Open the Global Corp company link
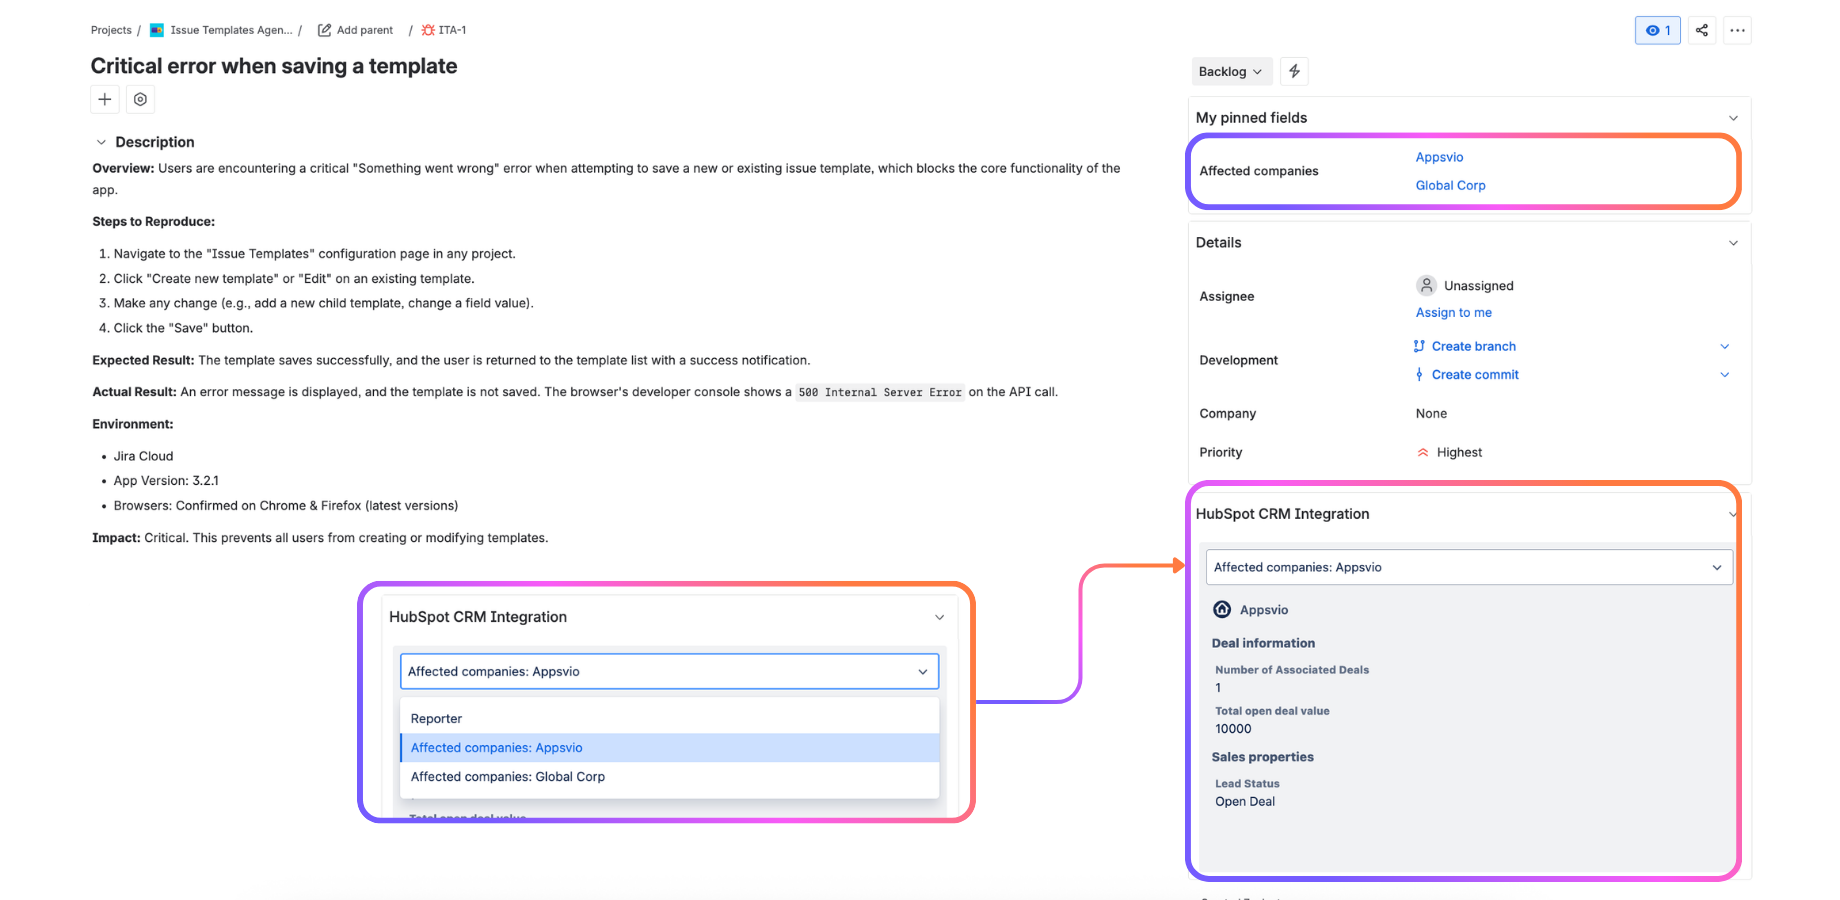The image size is (1840, 900). [1450, 185]
